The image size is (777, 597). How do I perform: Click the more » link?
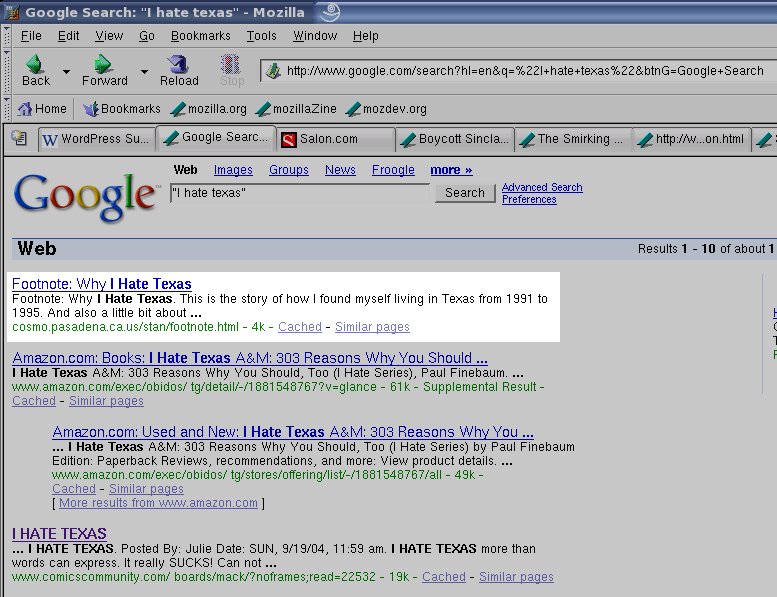point(451,170)
